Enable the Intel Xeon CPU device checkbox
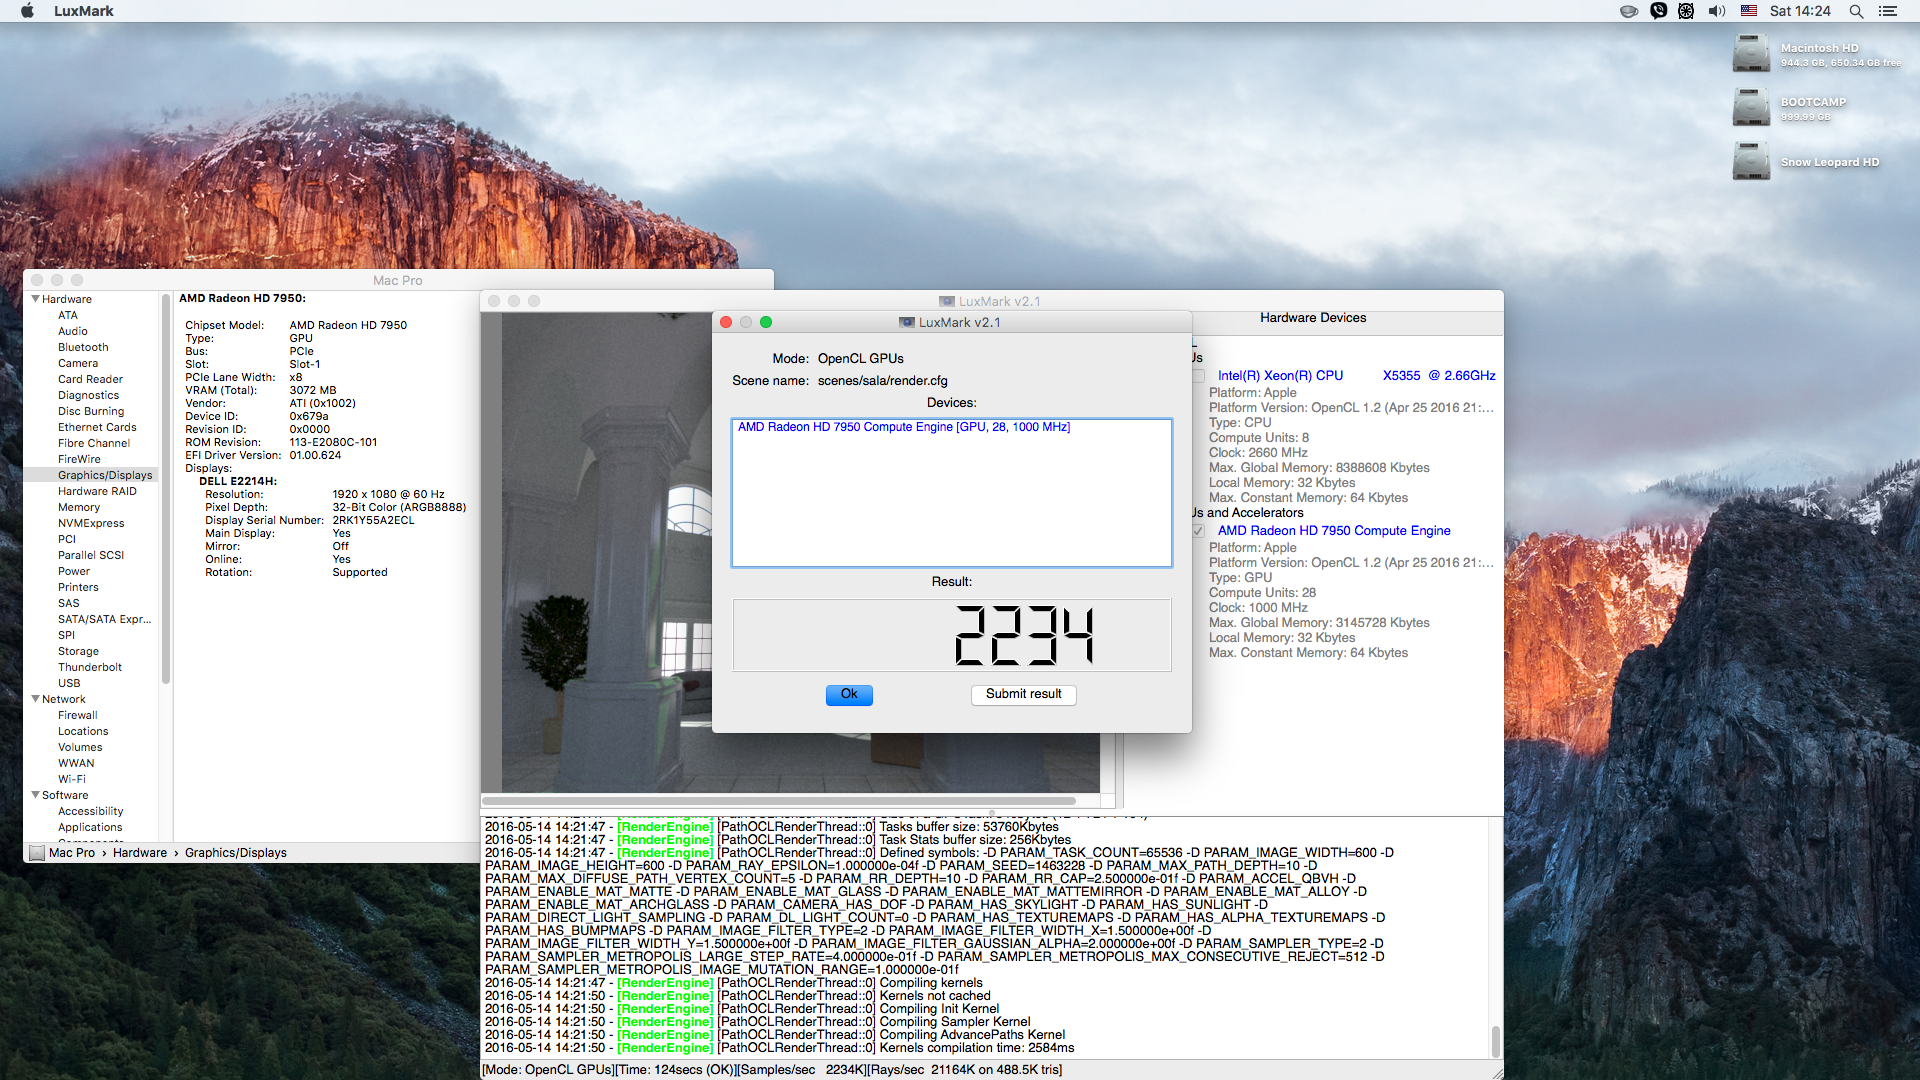 coord(1198,376)
